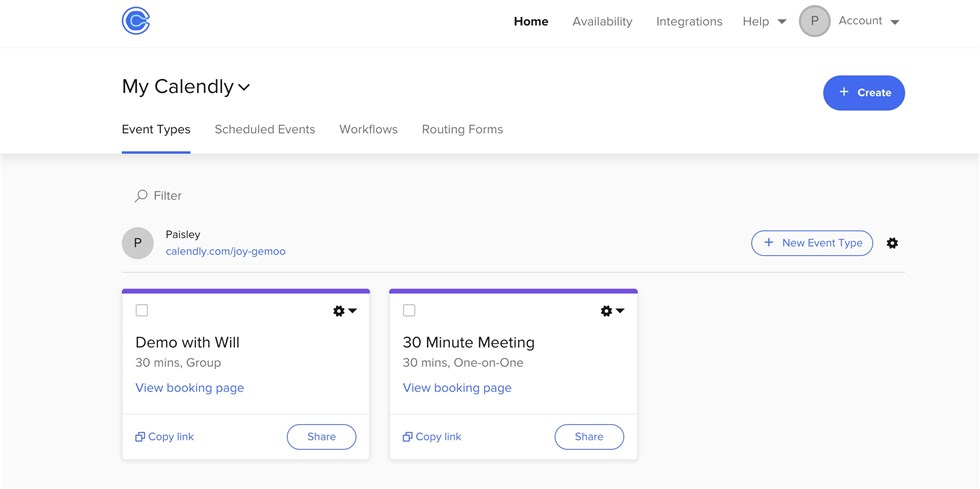Switch to Scheduled Events tab
This screenshot has width=980, height=489.
(265, 129)
